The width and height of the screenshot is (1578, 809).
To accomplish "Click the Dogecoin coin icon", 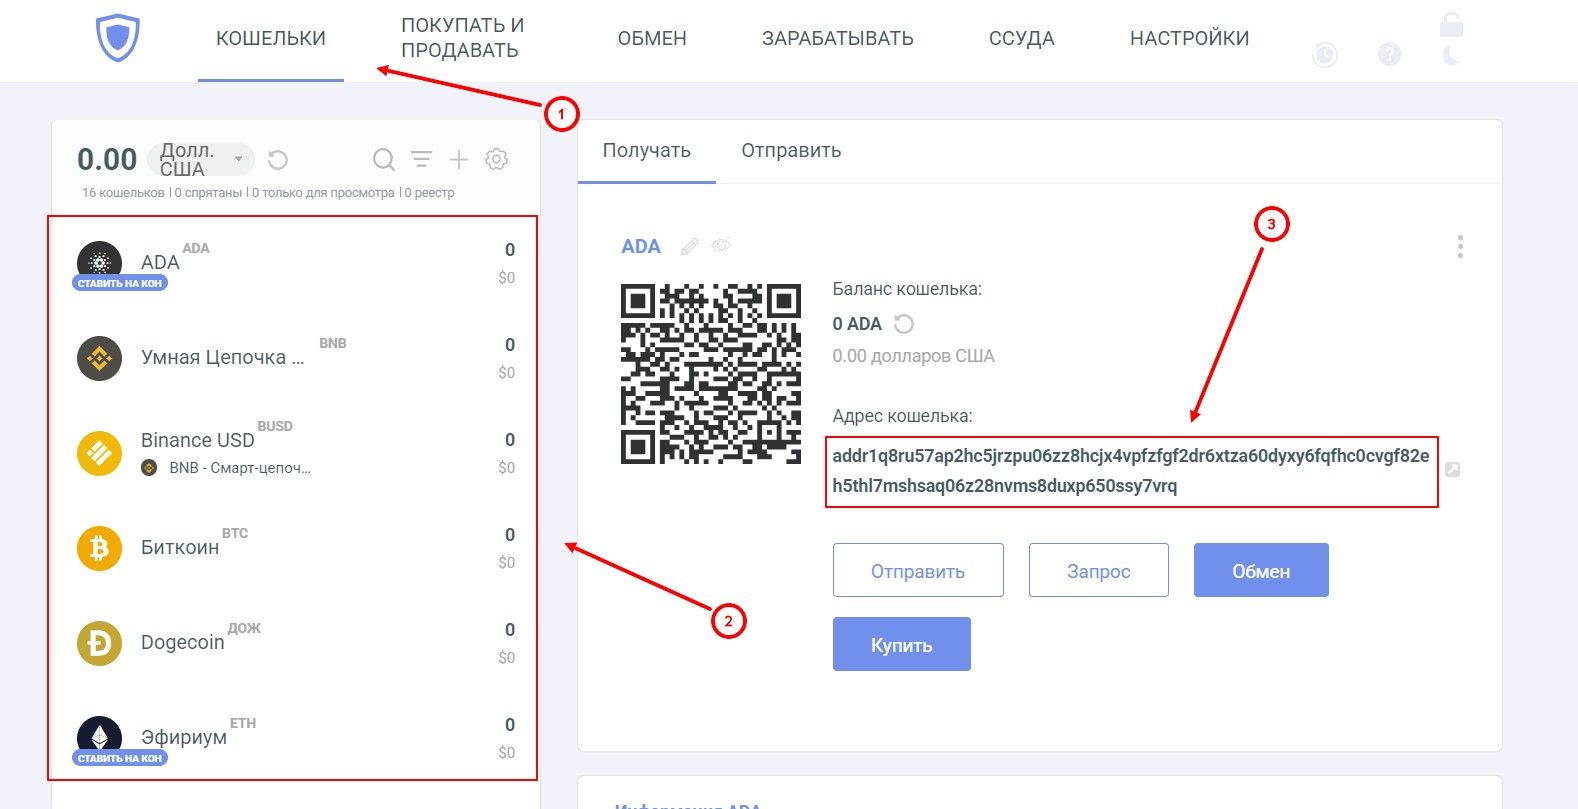I will (x=99, y=643).
